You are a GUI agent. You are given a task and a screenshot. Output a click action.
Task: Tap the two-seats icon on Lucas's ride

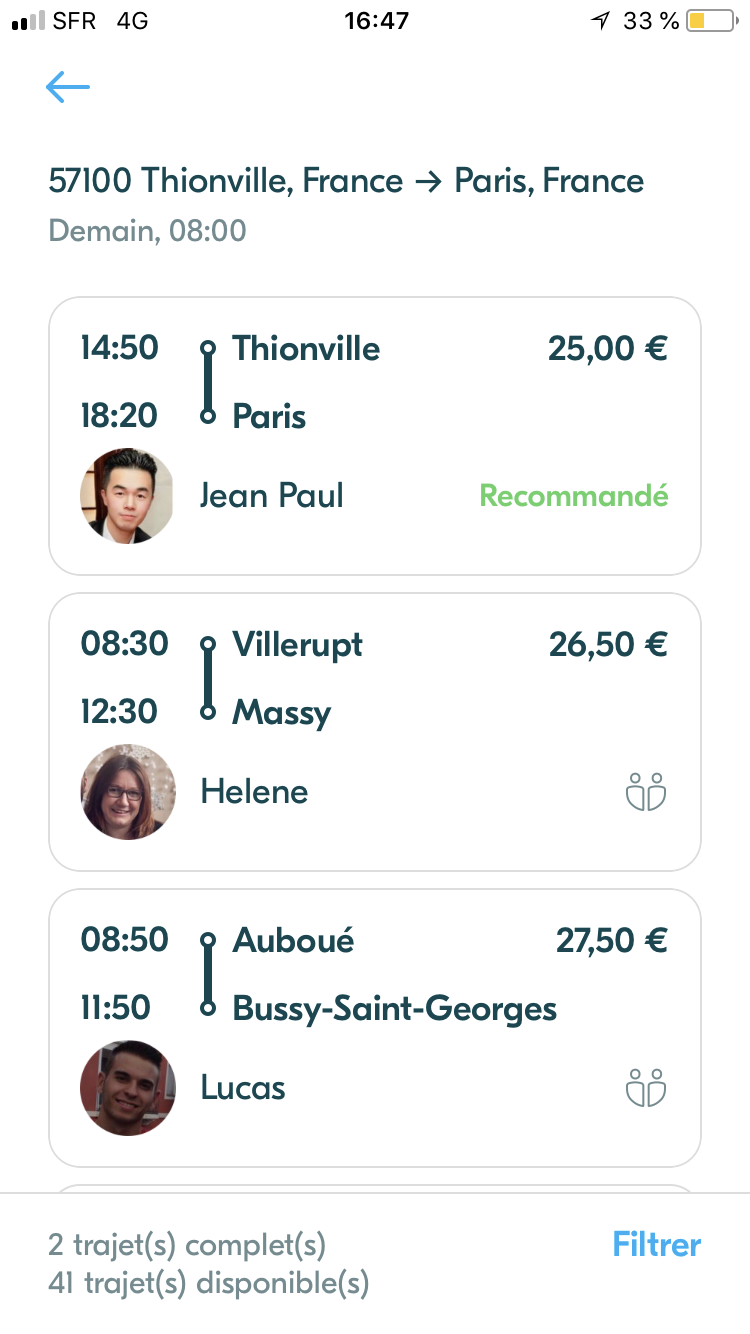(646, 1088)
